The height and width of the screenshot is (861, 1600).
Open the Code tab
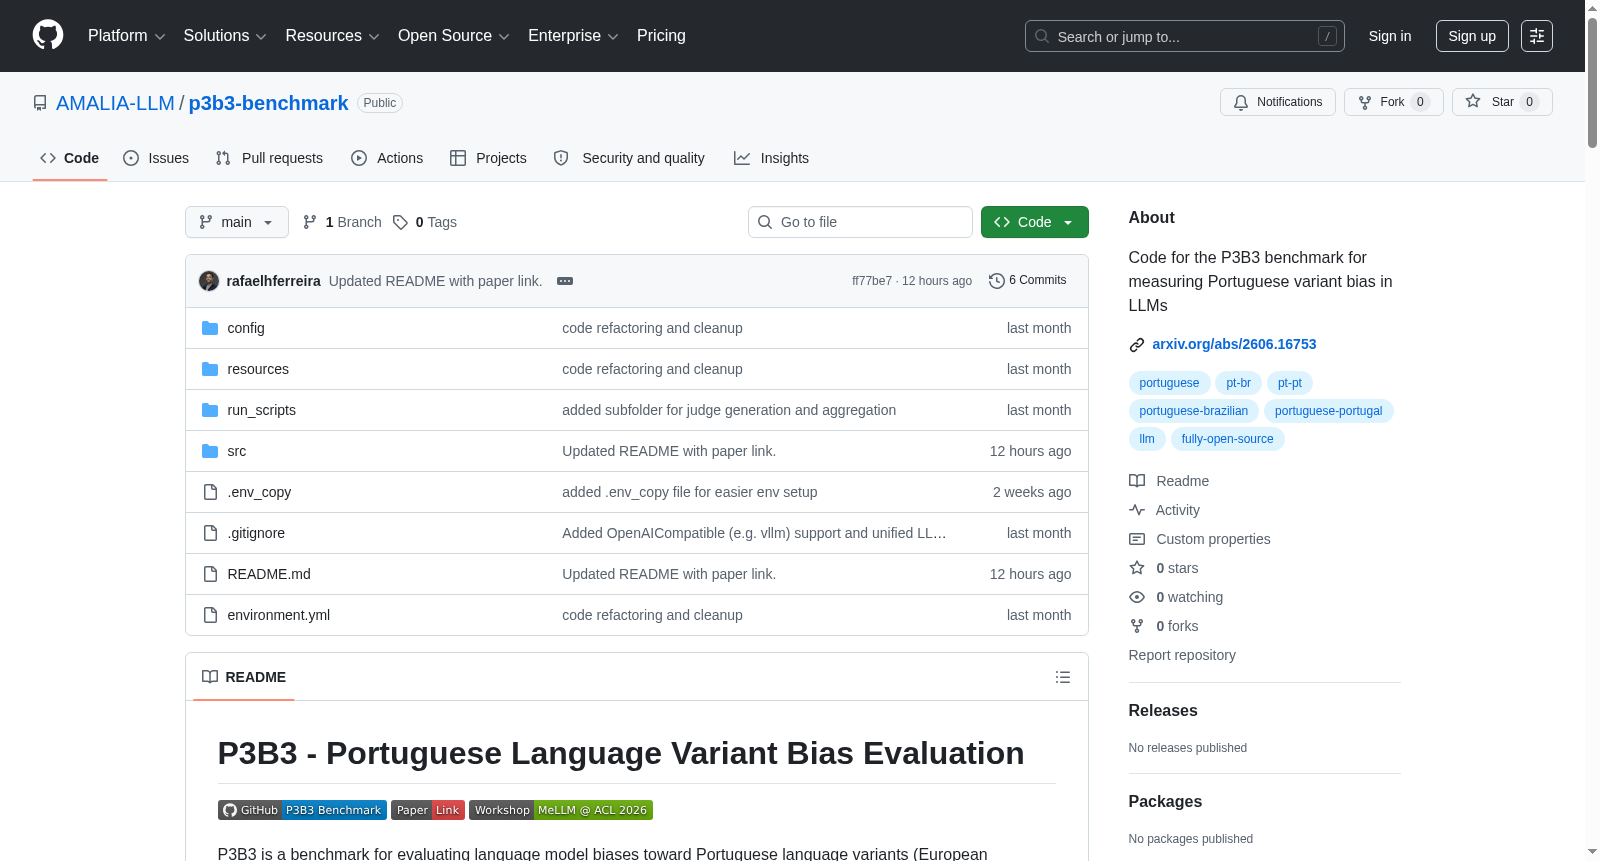(x=70, y=158)
